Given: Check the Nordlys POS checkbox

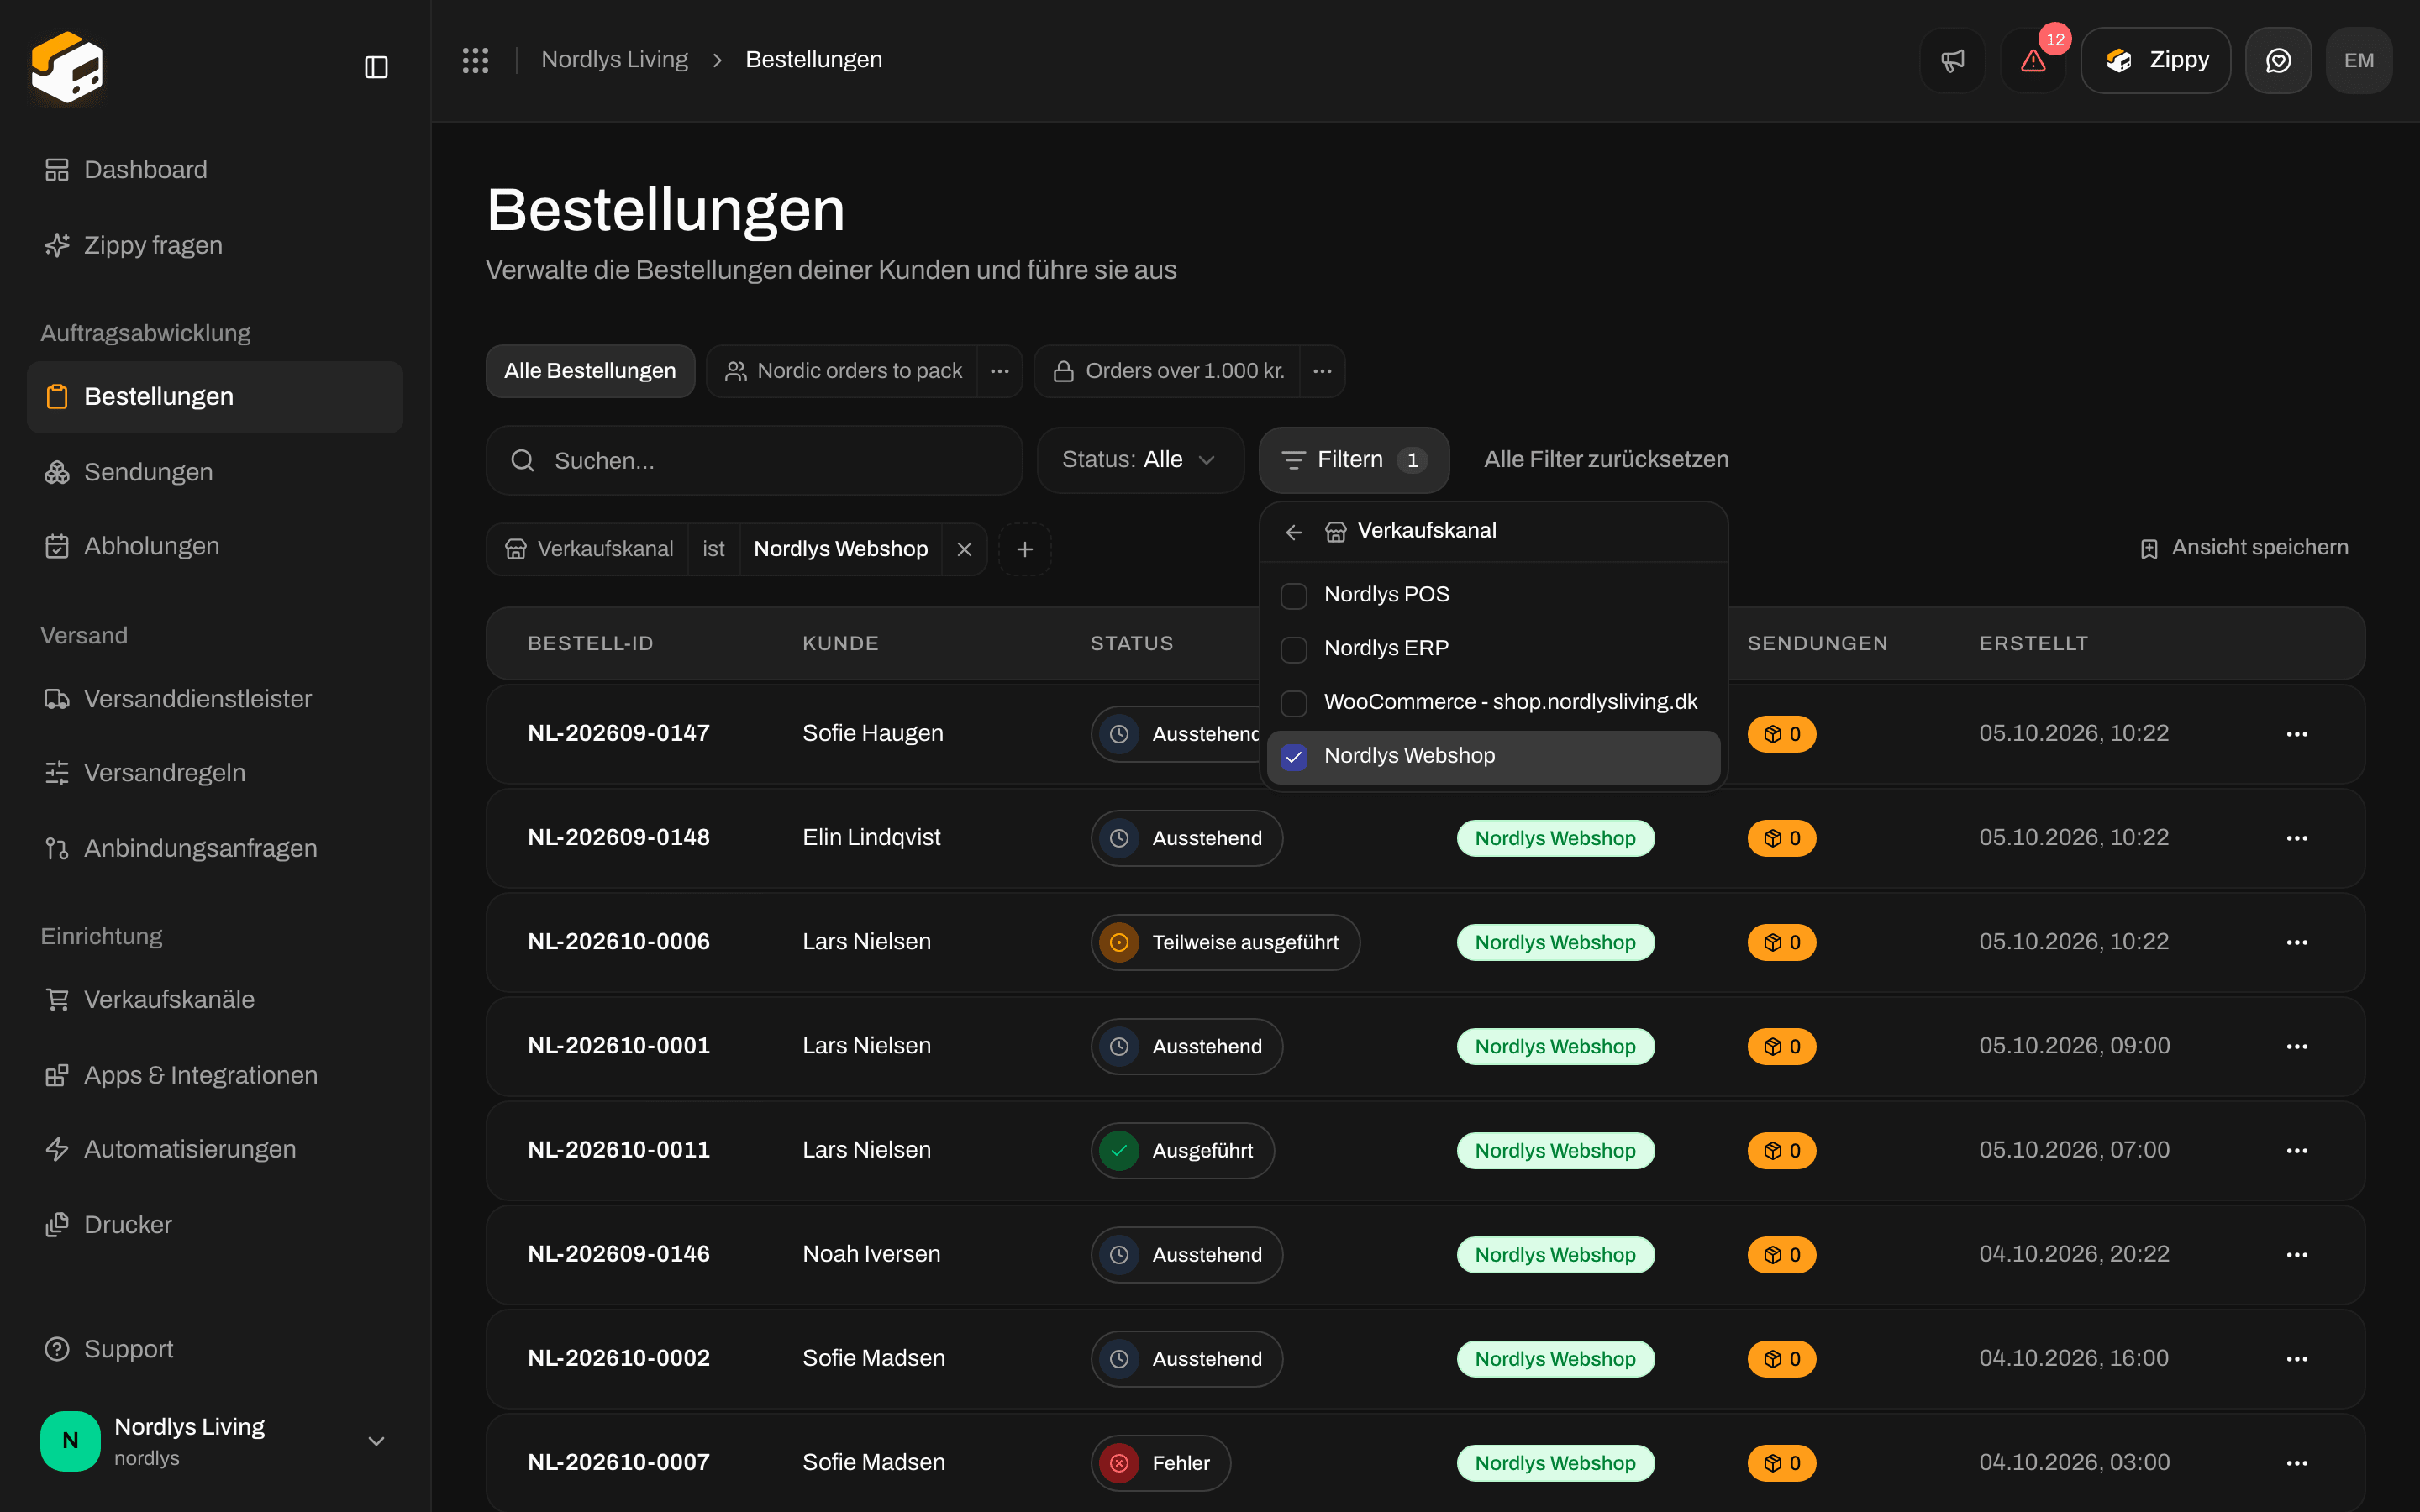Looking at the screenshot, I should click(1294, 596).
